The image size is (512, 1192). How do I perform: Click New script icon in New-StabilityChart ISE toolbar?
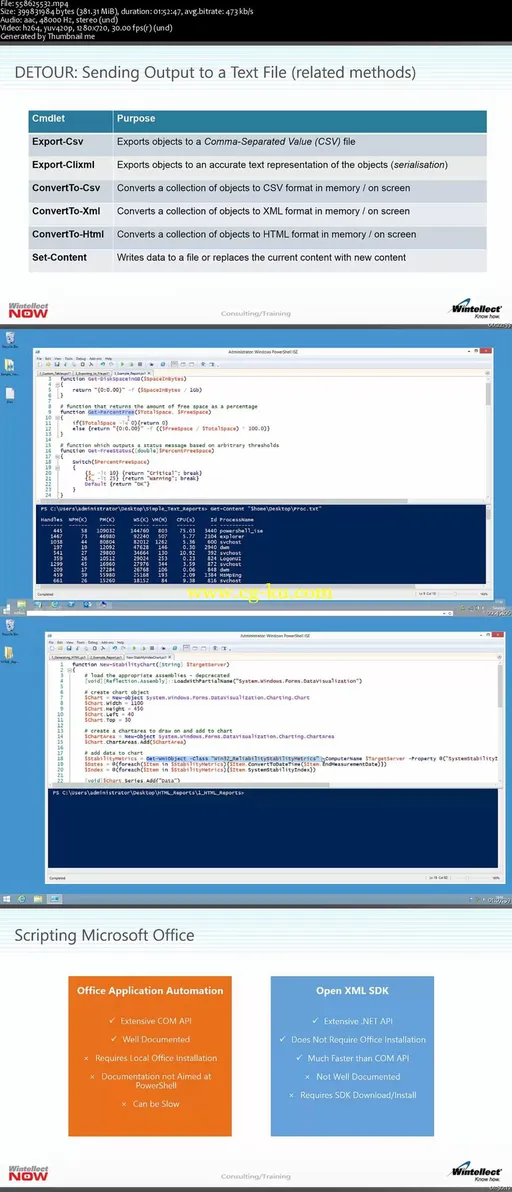coord(52,648)
